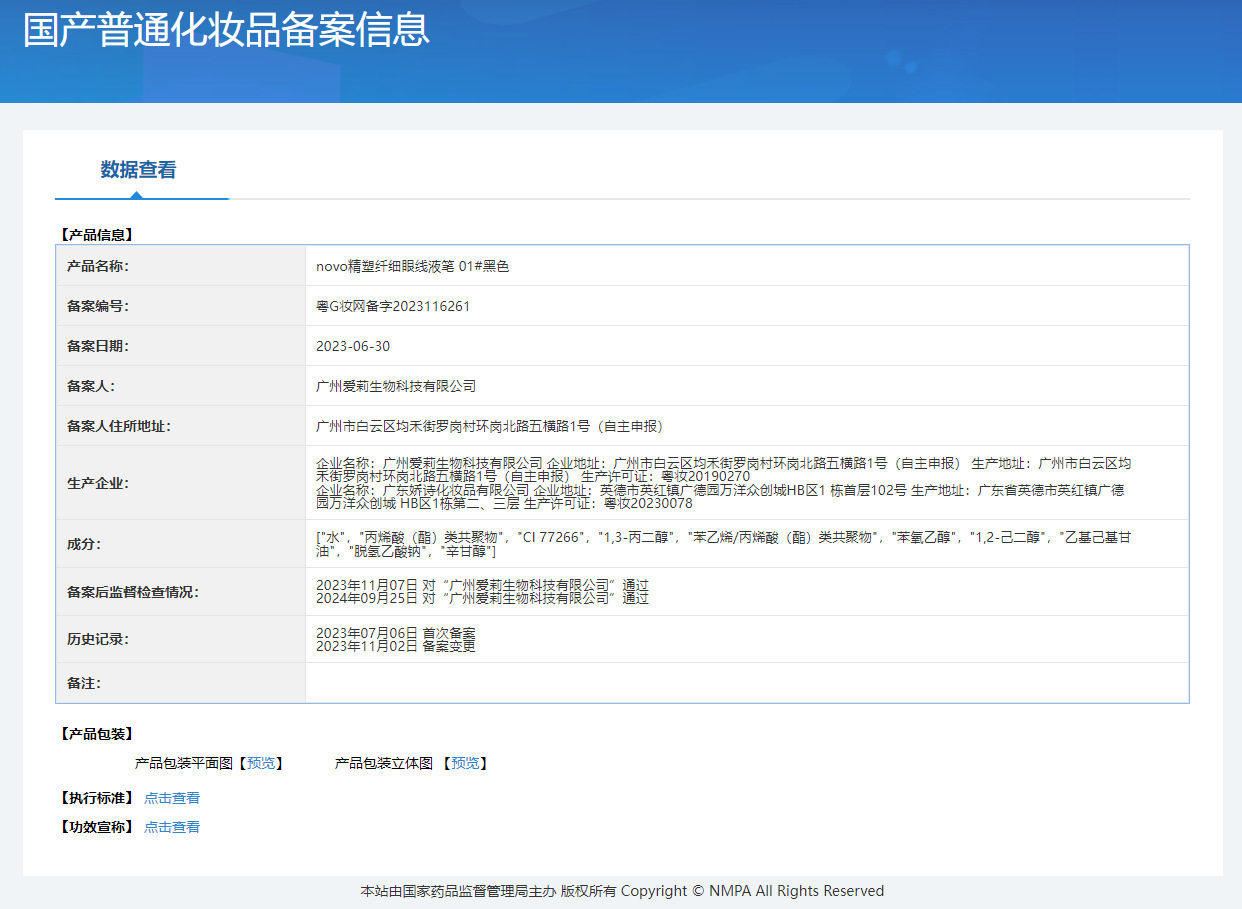Click the filing date 2023-06-30 value
Screen dimensions: 1242x909
pyautogui.click(x=353, y=346)
